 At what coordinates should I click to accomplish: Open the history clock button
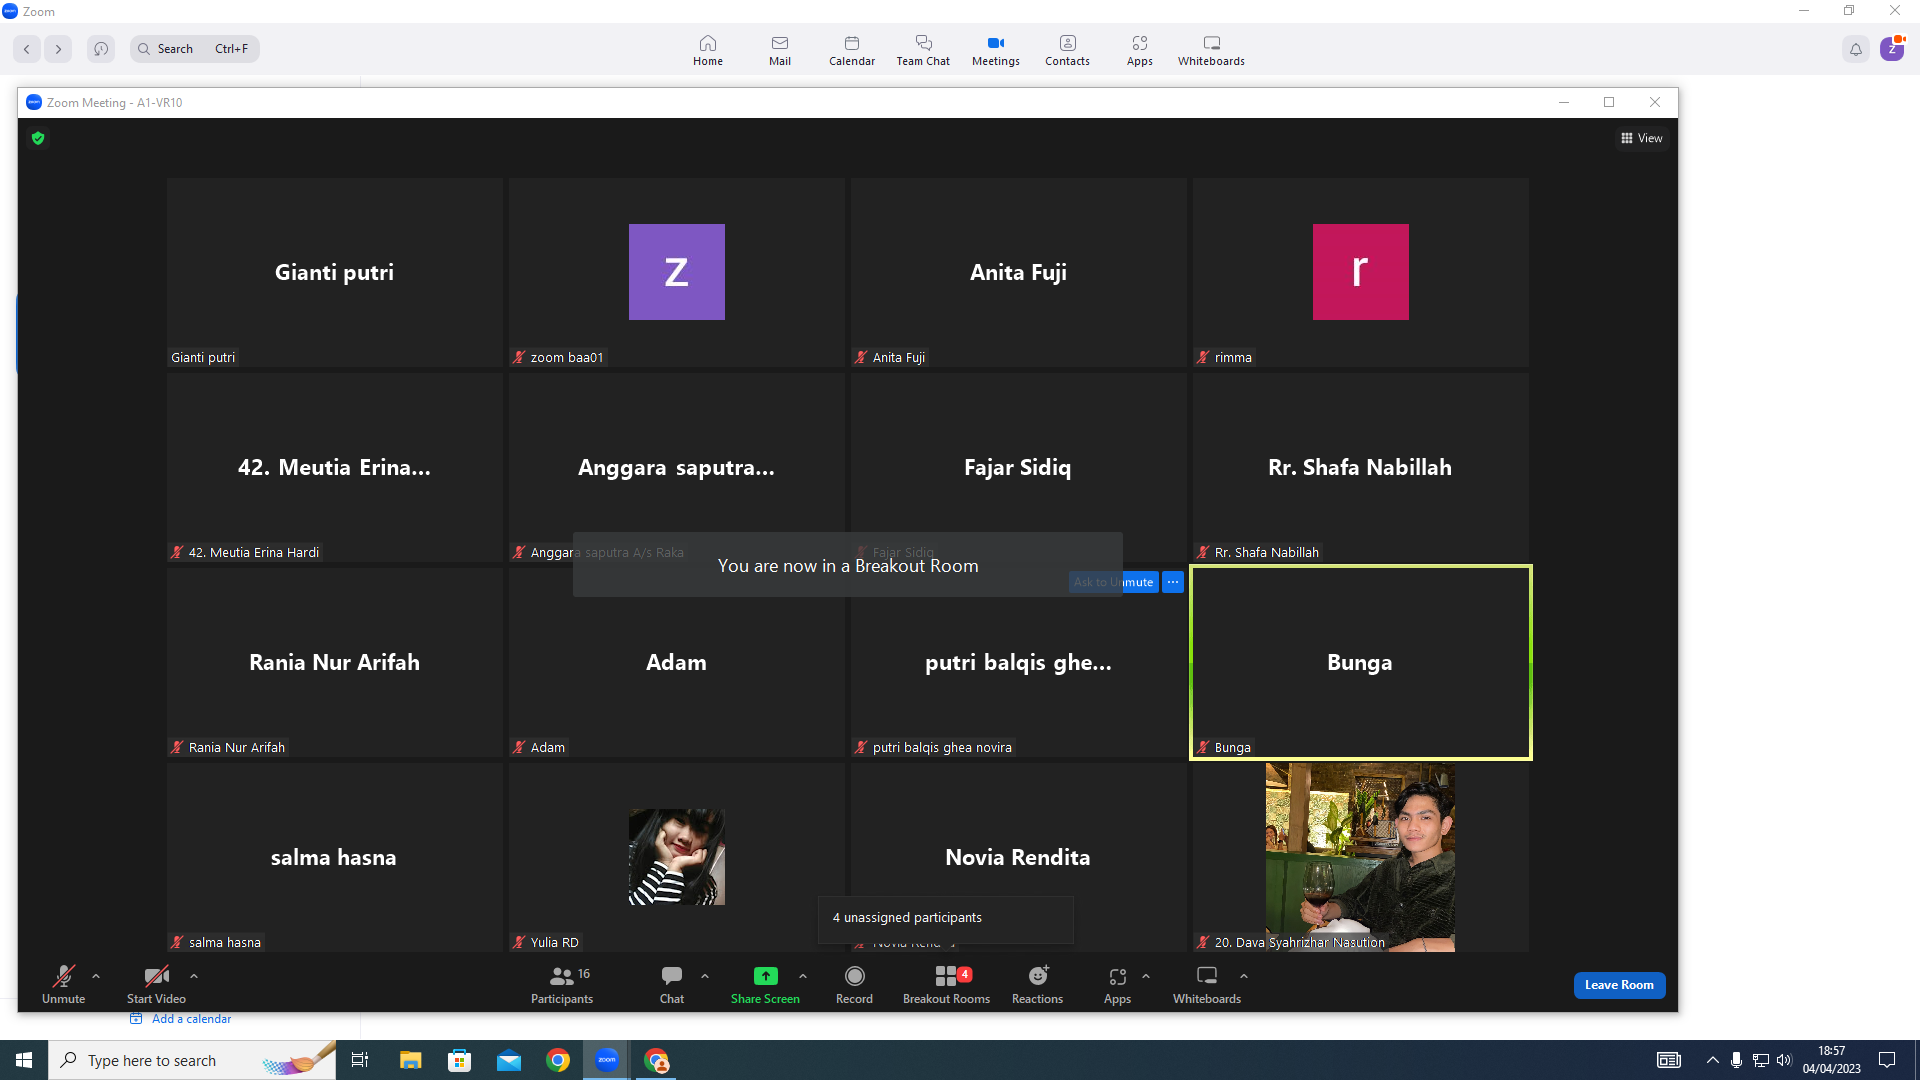coord(101,49)
